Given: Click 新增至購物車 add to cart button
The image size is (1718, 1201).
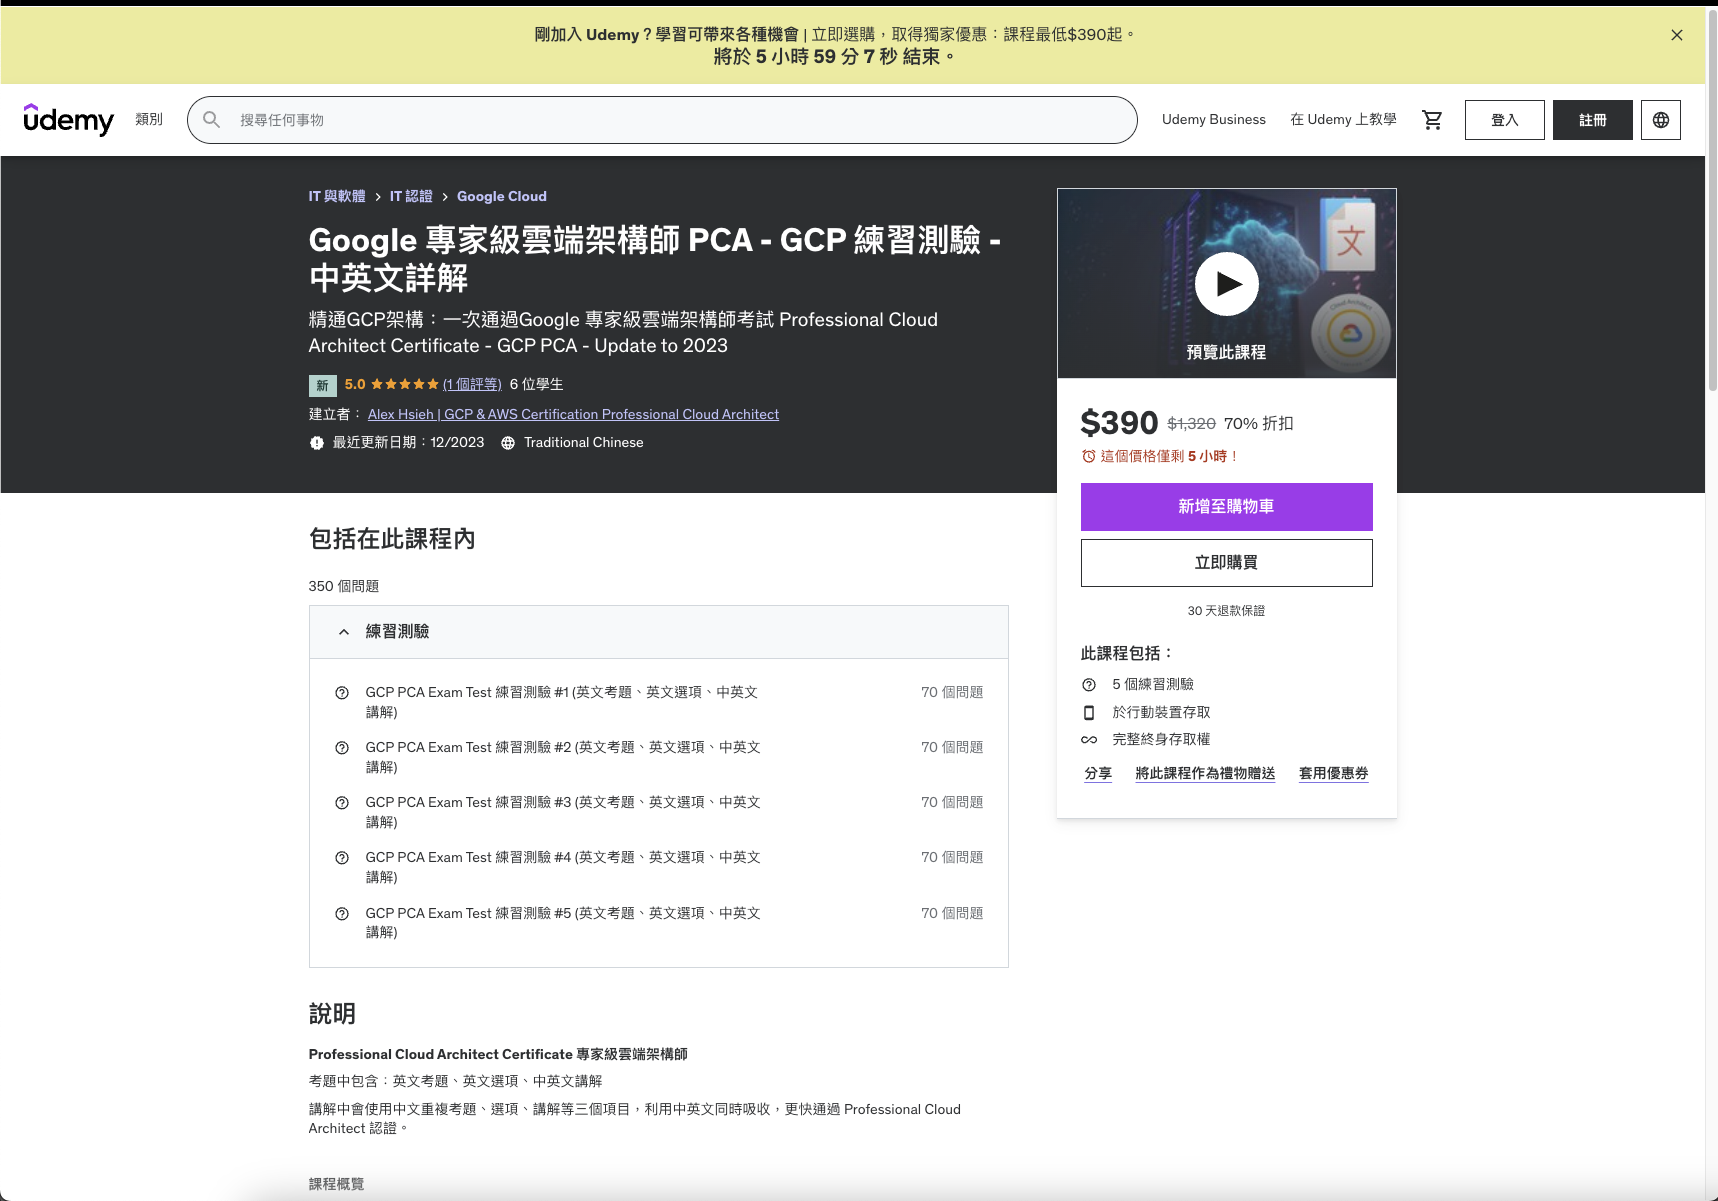Looking at the screenshot, I should (1226, 507).
